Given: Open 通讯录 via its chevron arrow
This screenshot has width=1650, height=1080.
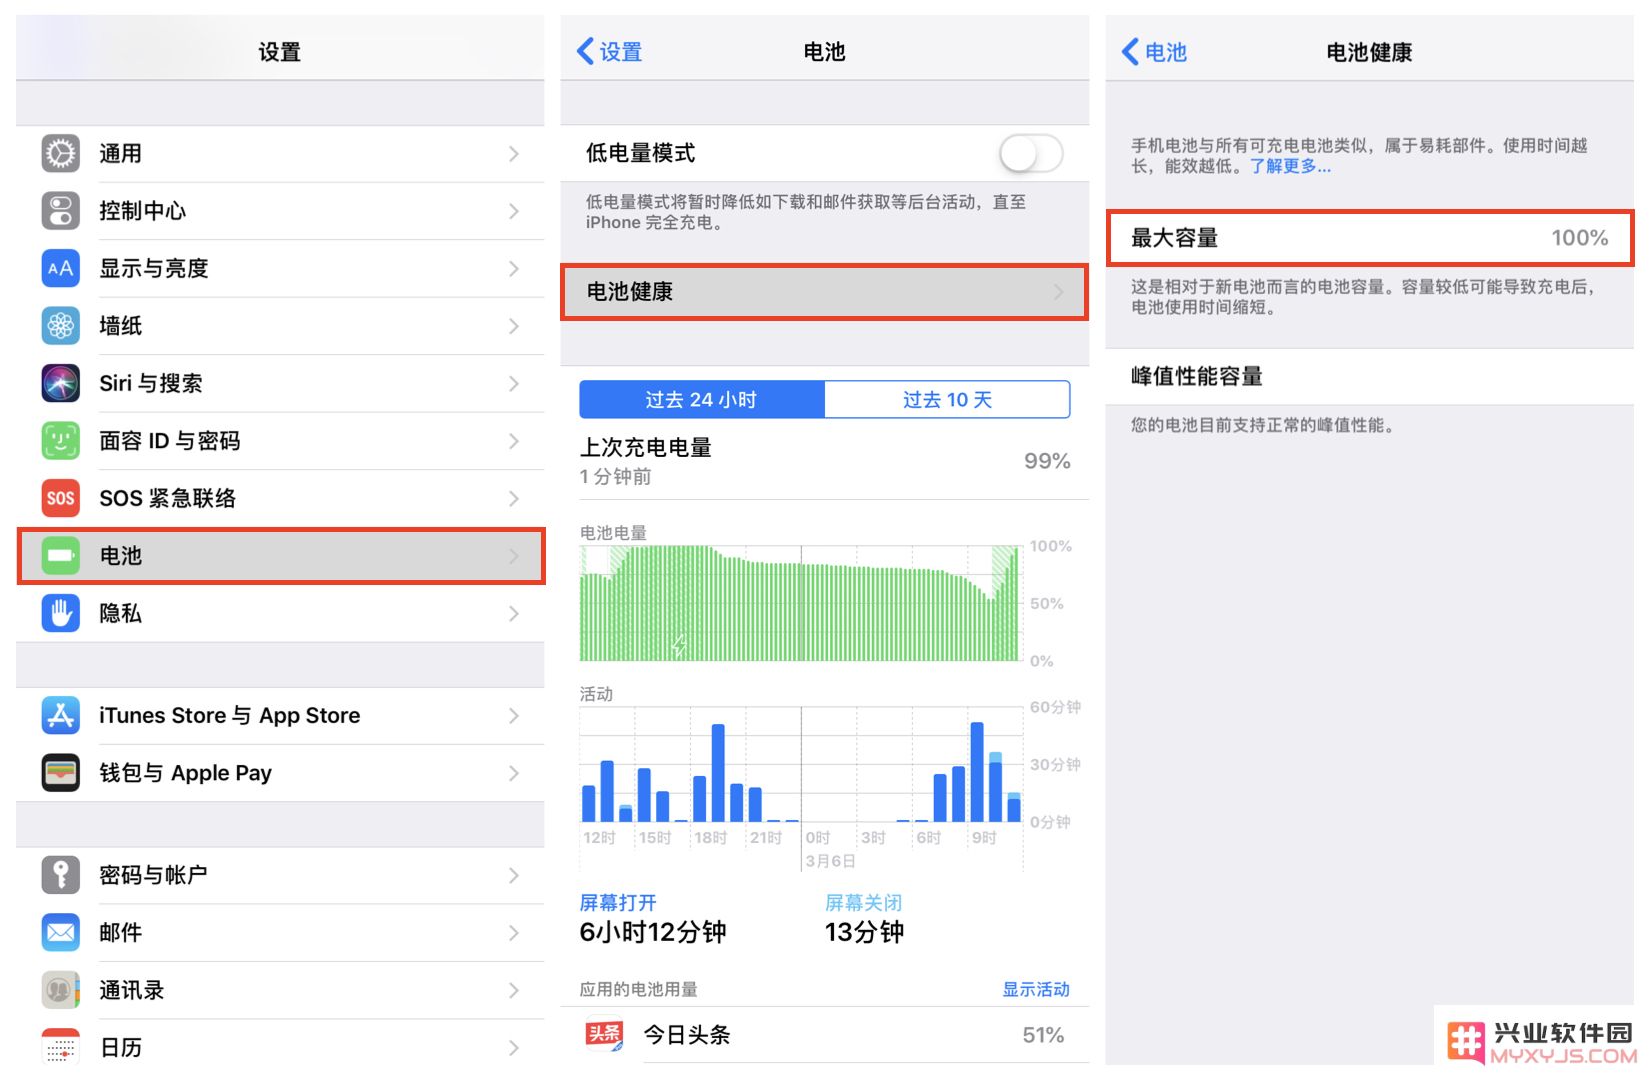Looking at the screenshot, I should pyautogui.click(x=514, y=991).
